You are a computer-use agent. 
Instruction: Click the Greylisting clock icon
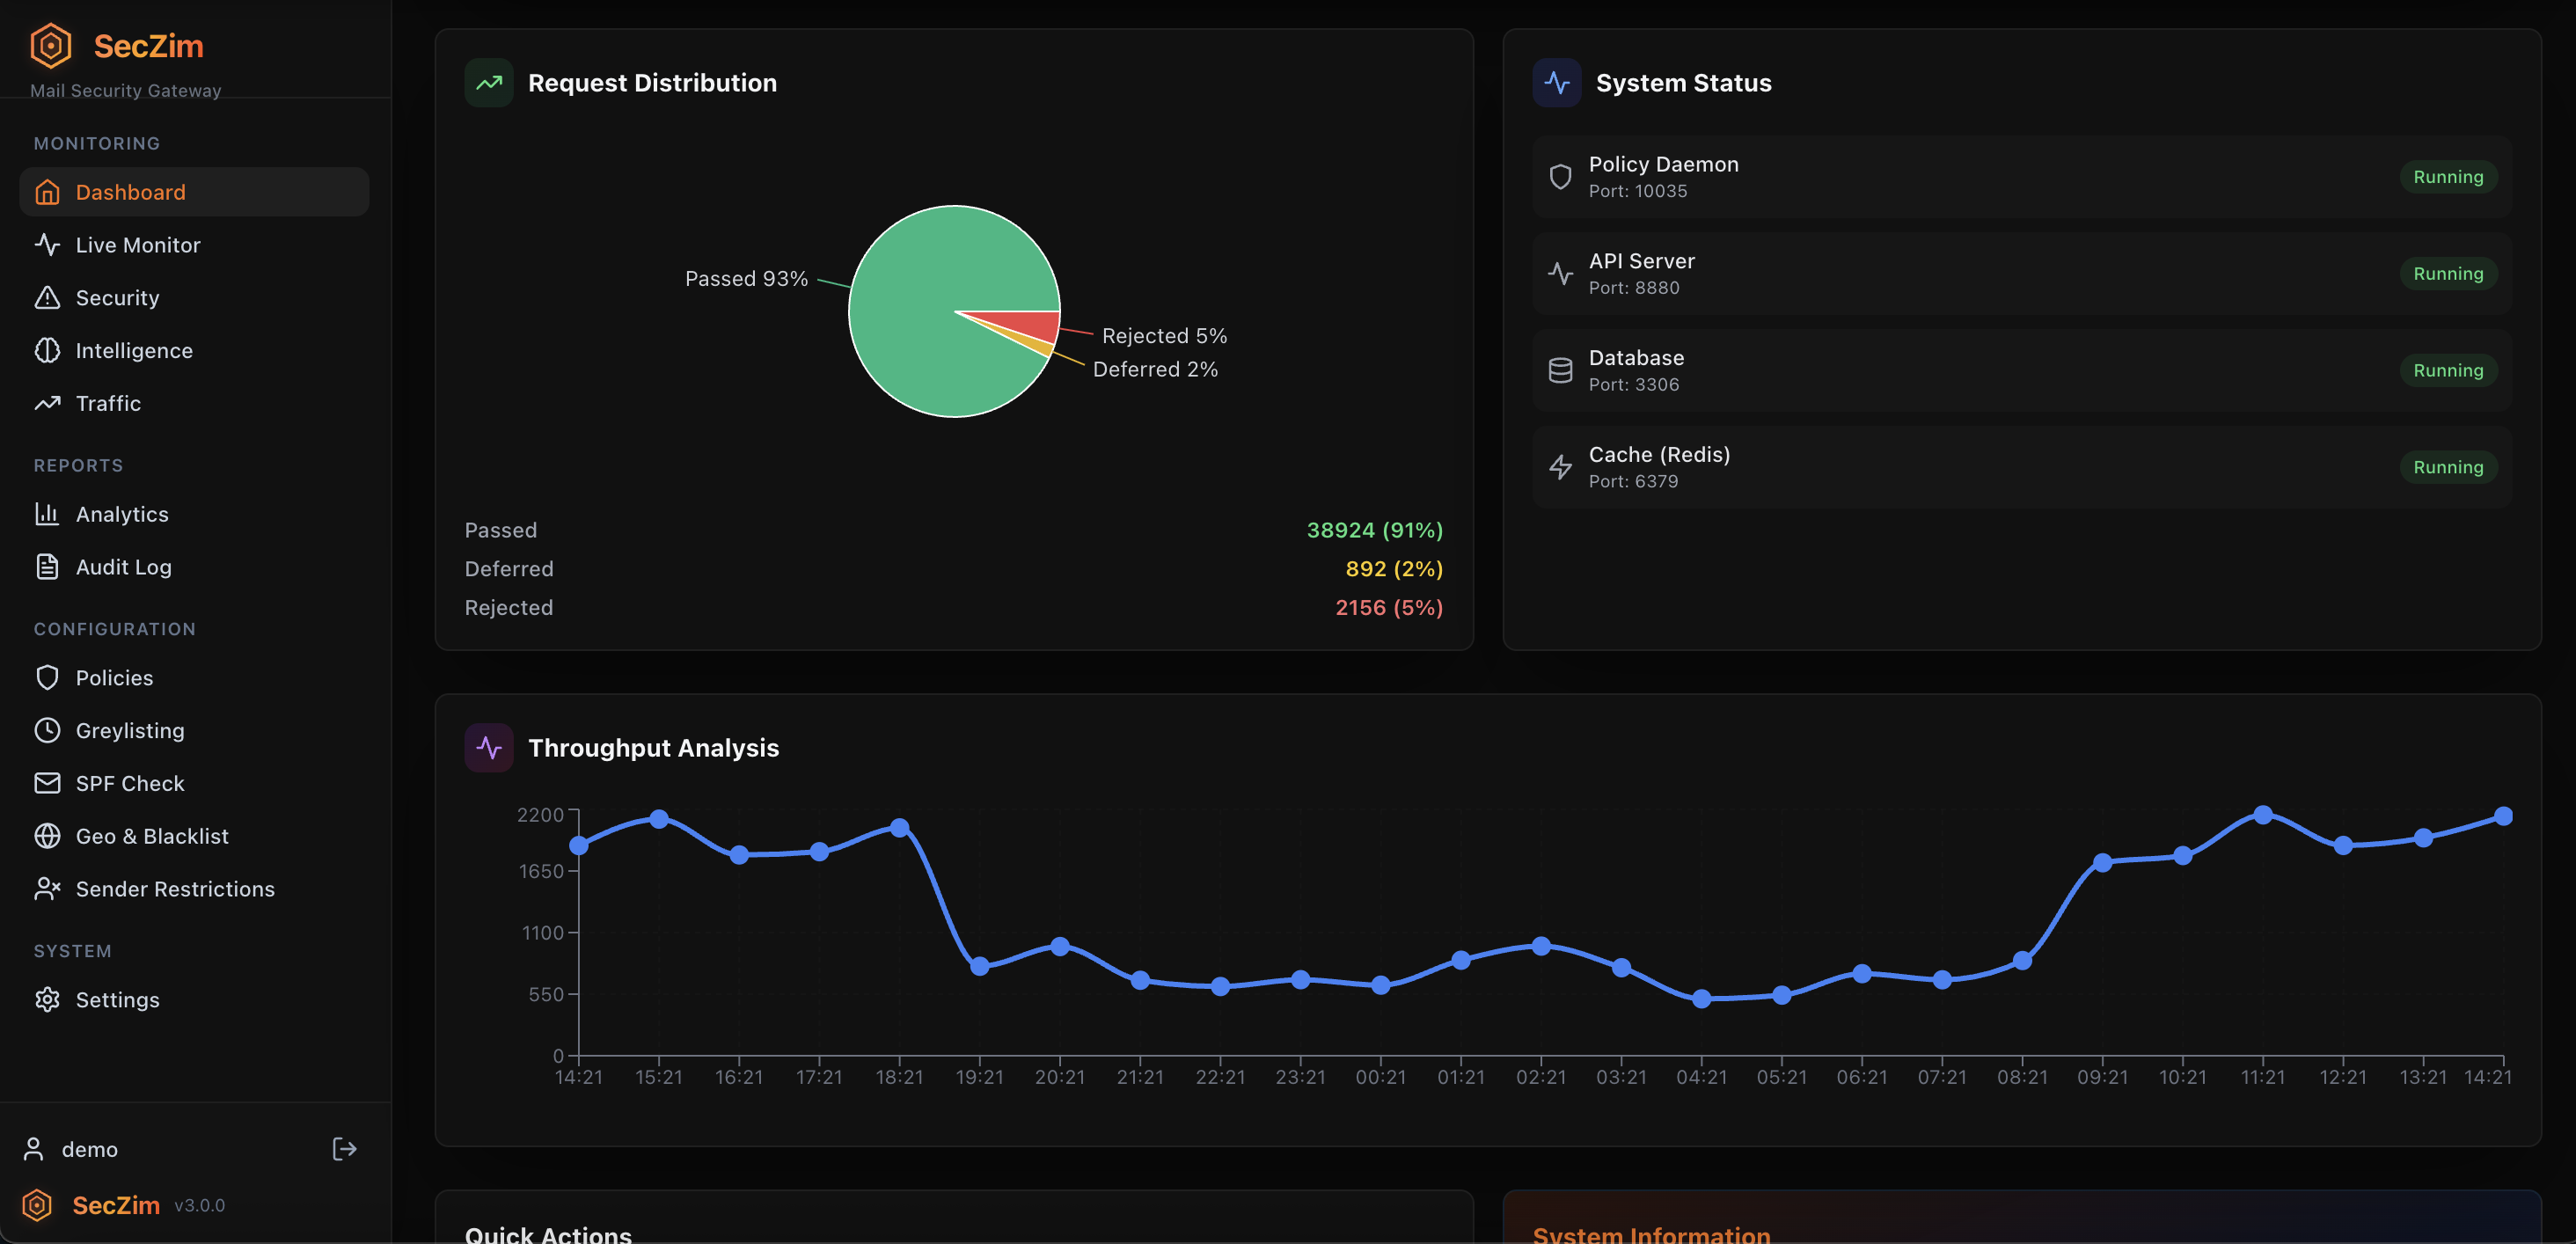pyautogui.click(x=47, y=730)
